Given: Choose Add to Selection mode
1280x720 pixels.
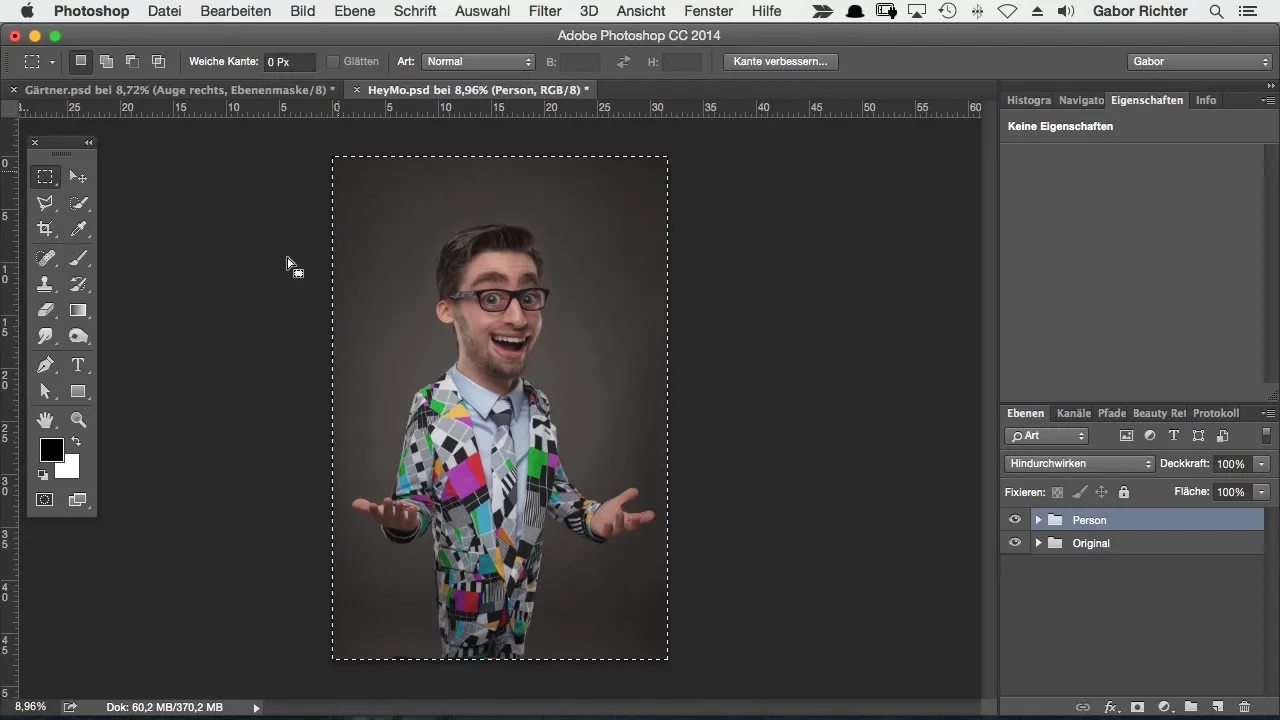Looking at the screenshot, I should 106,61.
